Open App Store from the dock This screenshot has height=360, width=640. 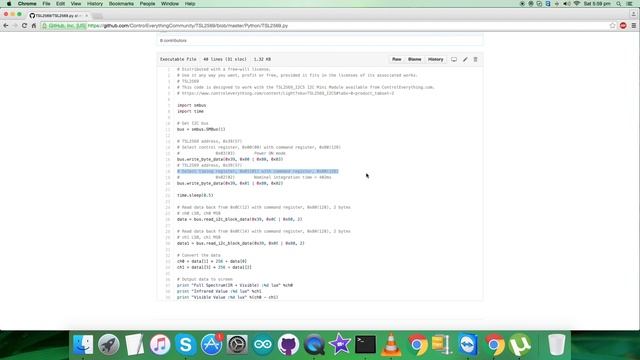(211, 344)
